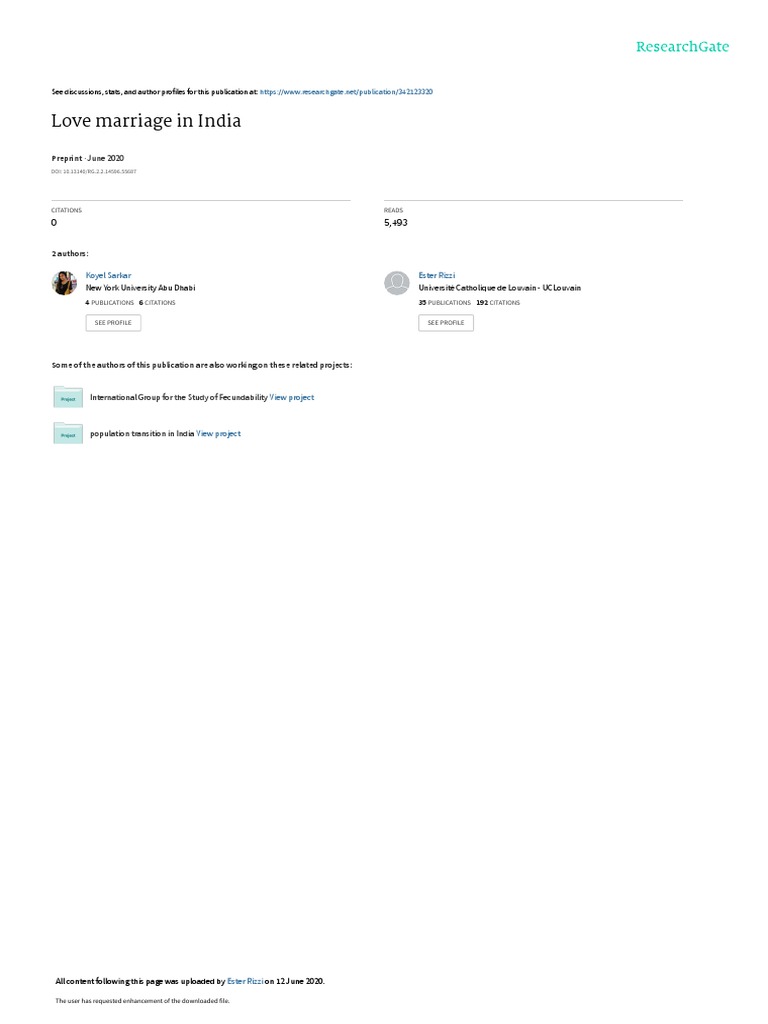Screen dimensions: 768x1024
Task: Click New York University Abu Dhabi affiliation
Action: [x=140, y=288]
